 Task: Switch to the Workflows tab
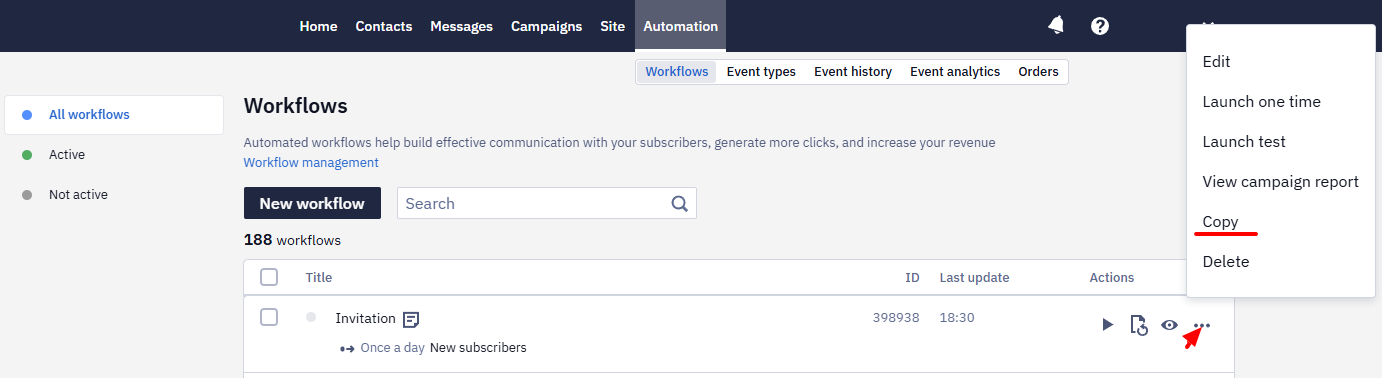pos(677,72)
